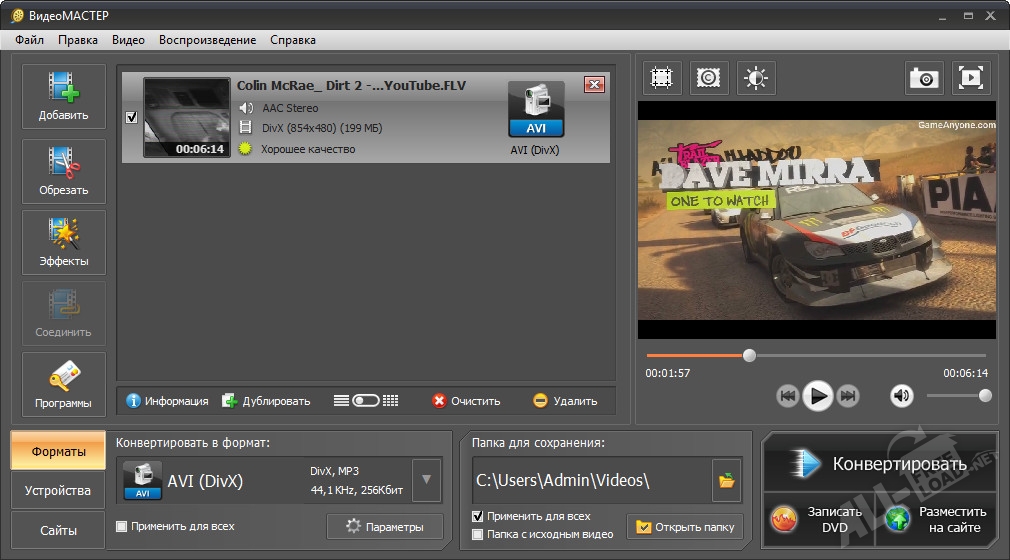Image resolution: width=1010 pixels, height=560 pixels.
Task: Uncheck the Colin McRae video checkbox
Action: [132, 118]
